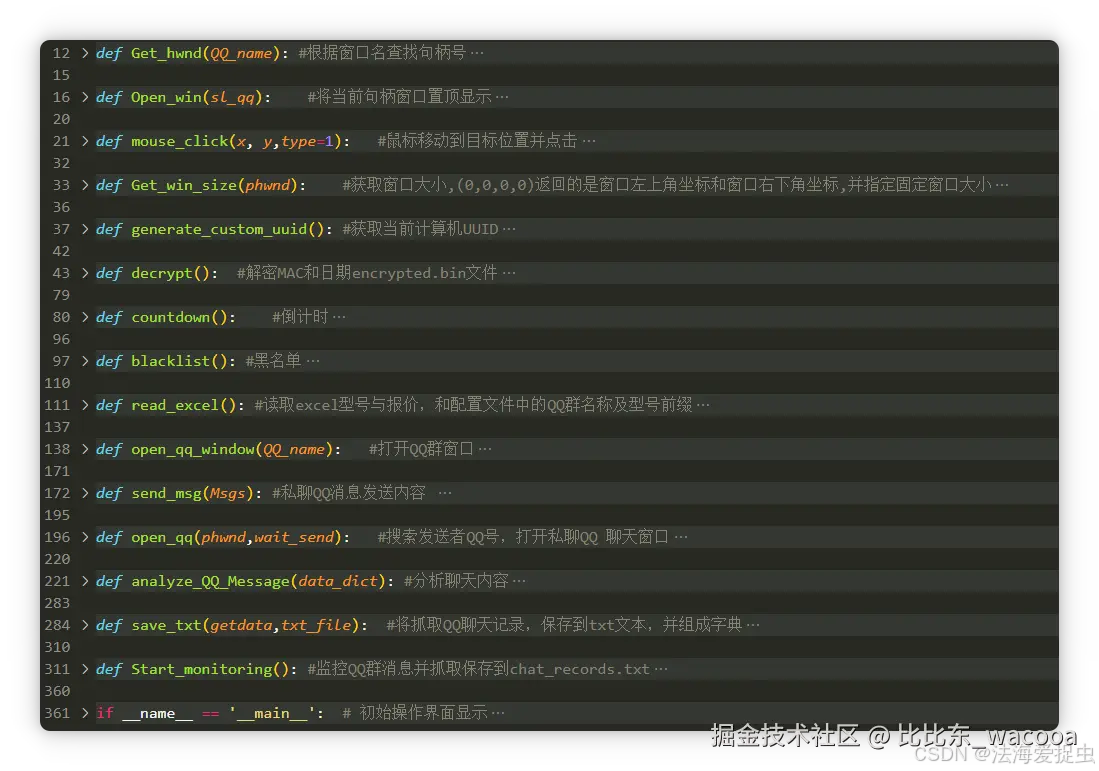
Task: Unfold the countdown function
Action: 85,318
